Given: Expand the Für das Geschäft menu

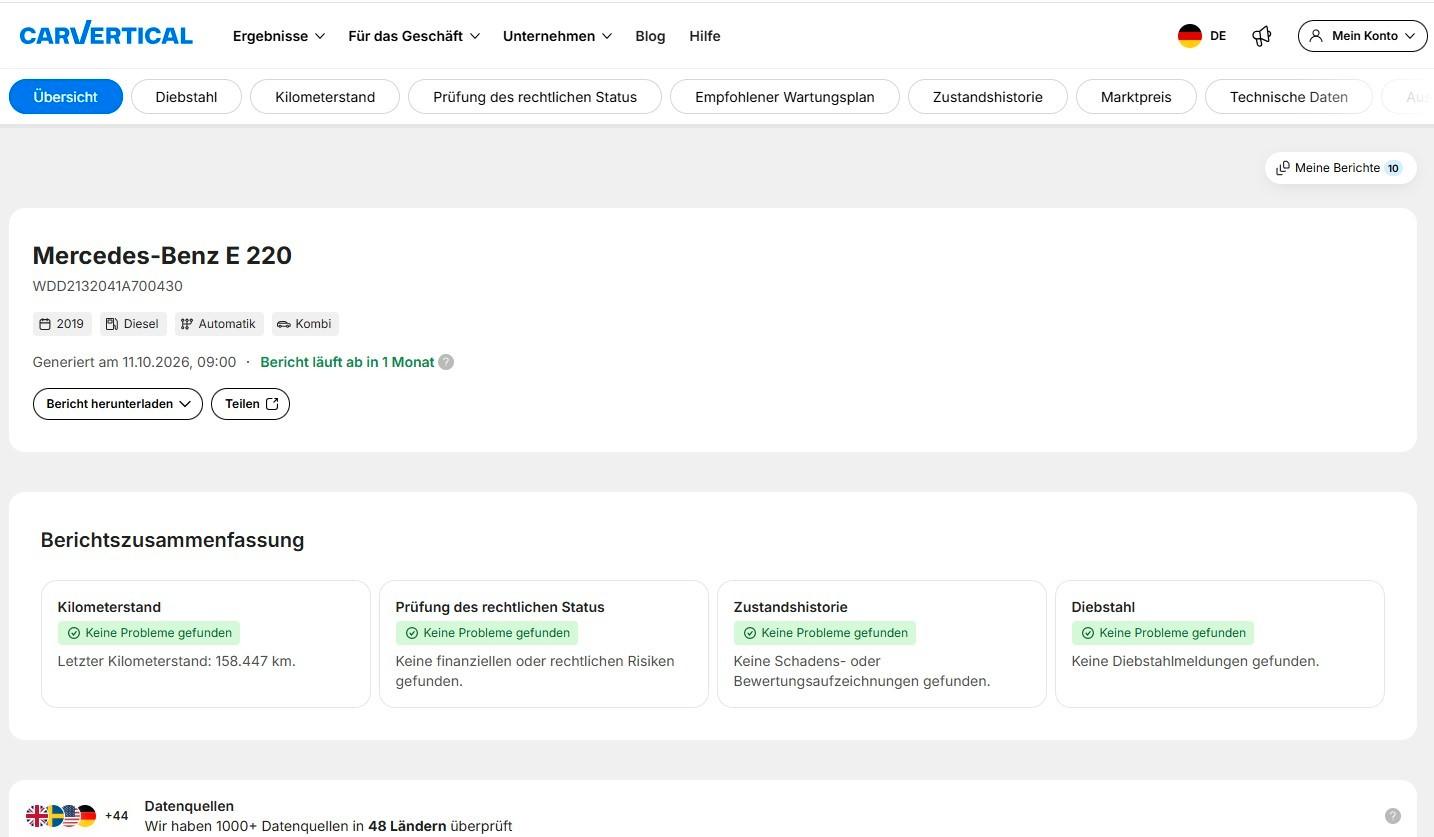Looking at the screenshot, I should (x=414, y=36).
